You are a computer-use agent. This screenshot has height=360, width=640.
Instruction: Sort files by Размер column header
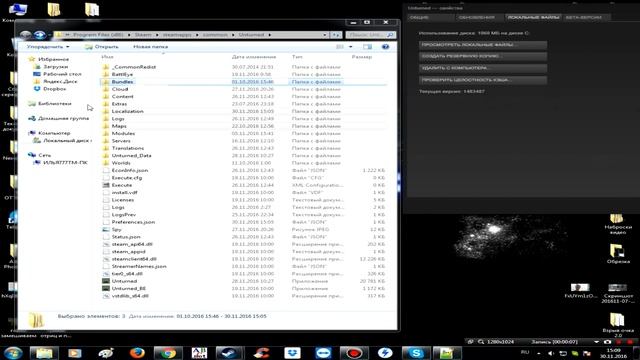(362, 57)
